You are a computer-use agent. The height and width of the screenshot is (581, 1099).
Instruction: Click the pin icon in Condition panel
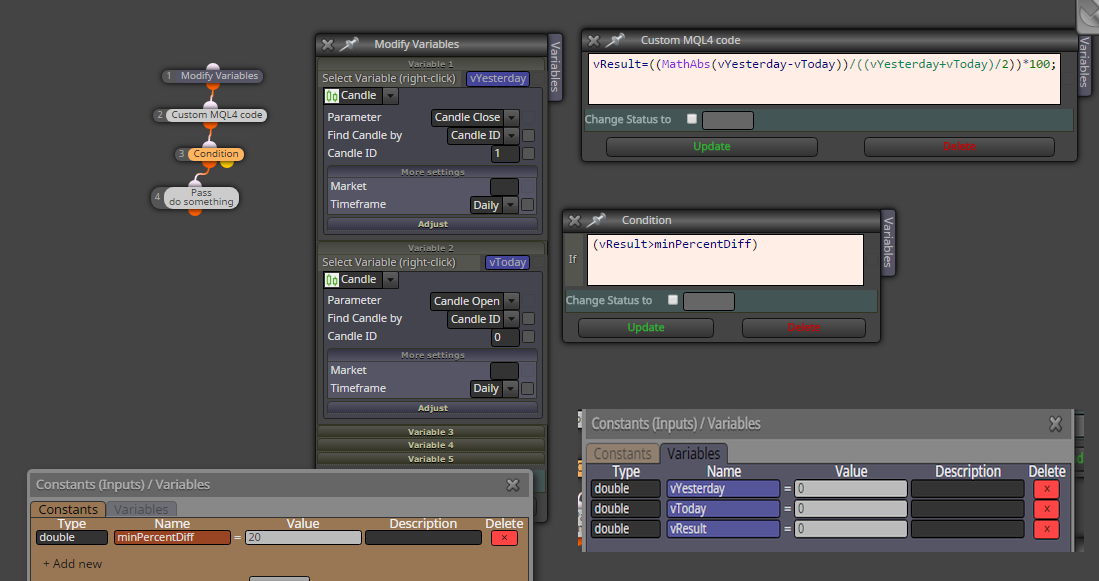pyautogui.click(x=596, y=220)
